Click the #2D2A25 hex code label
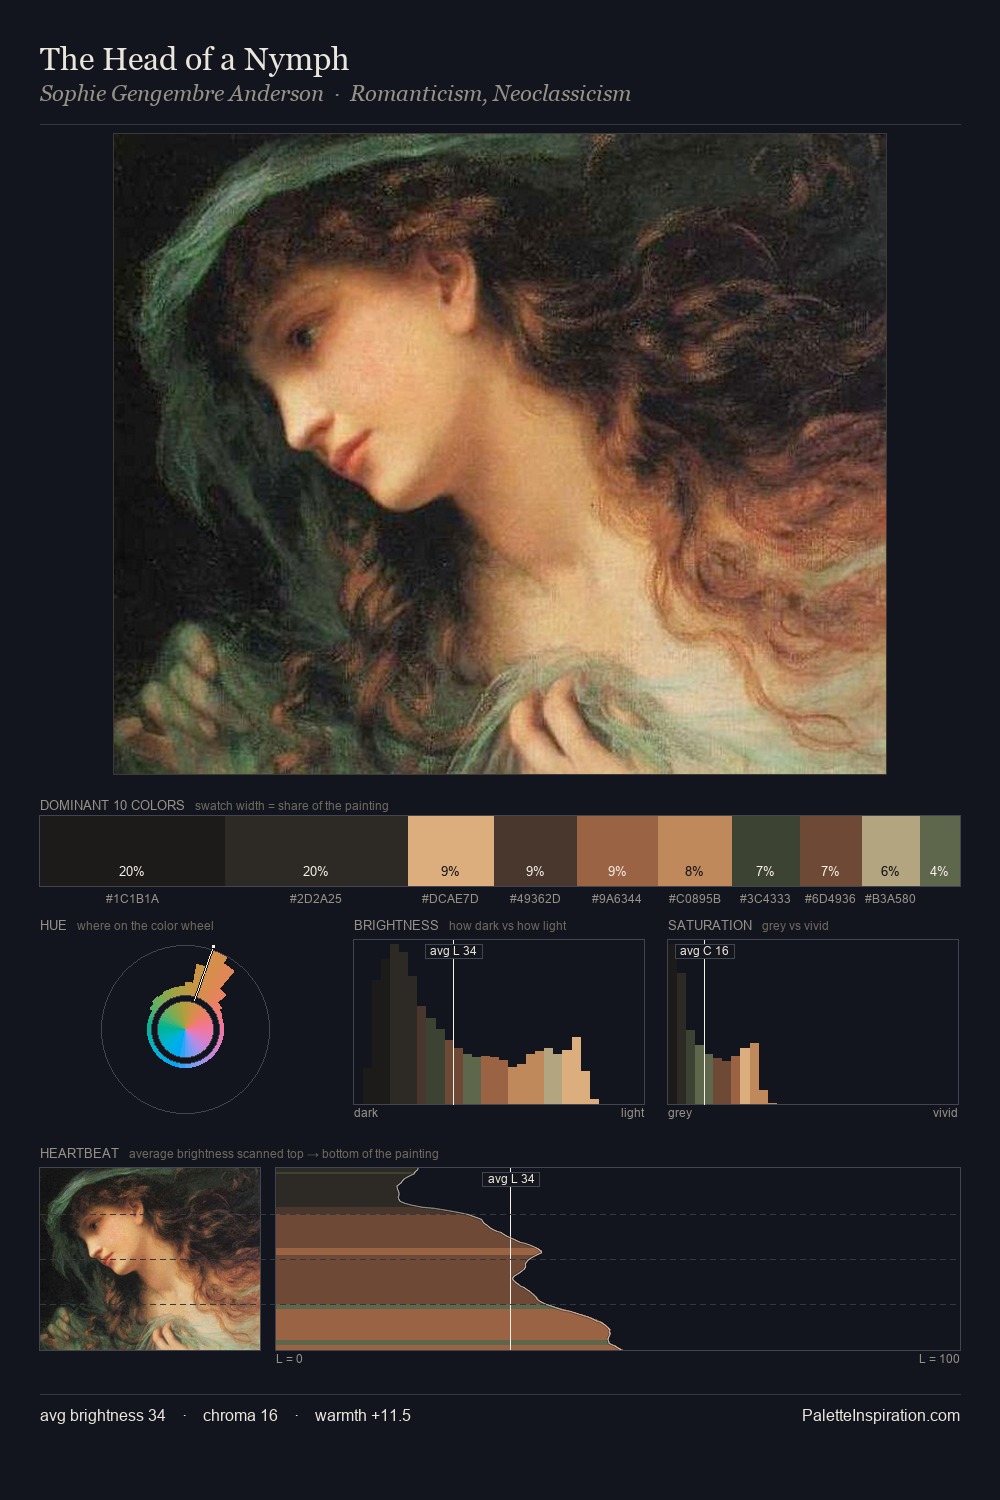Screen dimensions: 1000x1500 pyautogui.click(x=316, y=899)
